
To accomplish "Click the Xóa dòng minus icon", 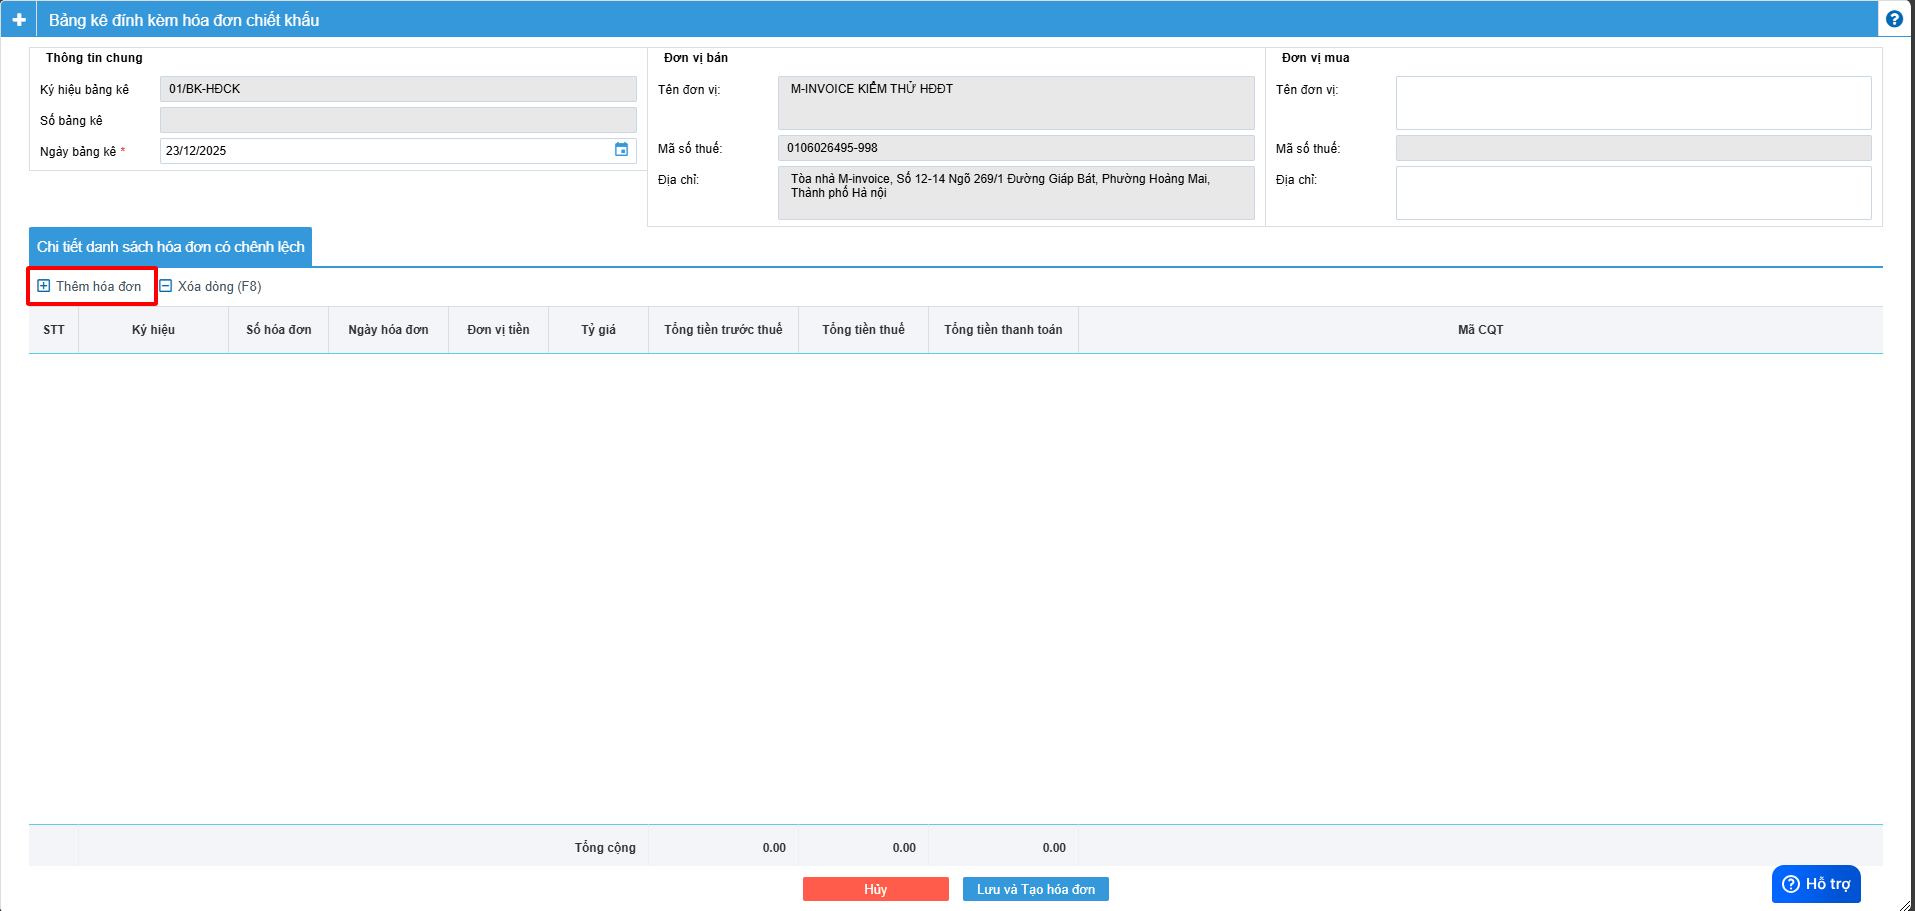I will pos(166,286).
